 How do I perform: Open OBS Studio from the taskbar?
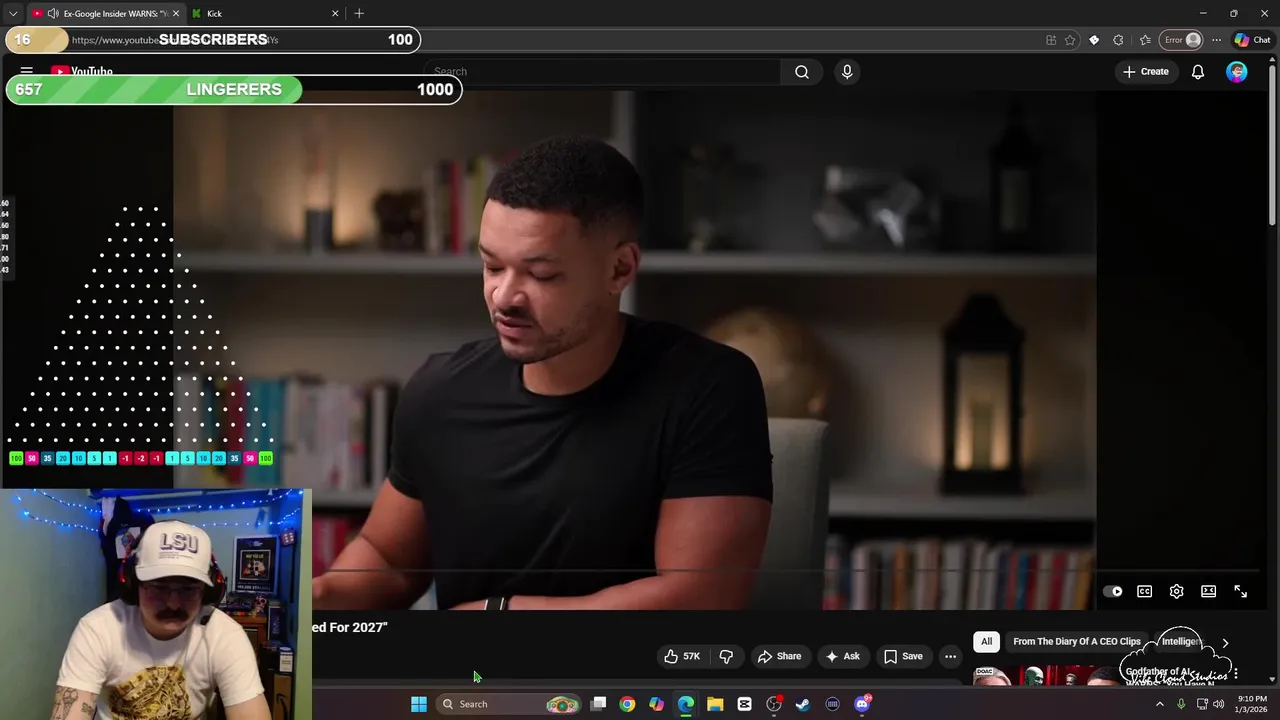coord(773,704)
